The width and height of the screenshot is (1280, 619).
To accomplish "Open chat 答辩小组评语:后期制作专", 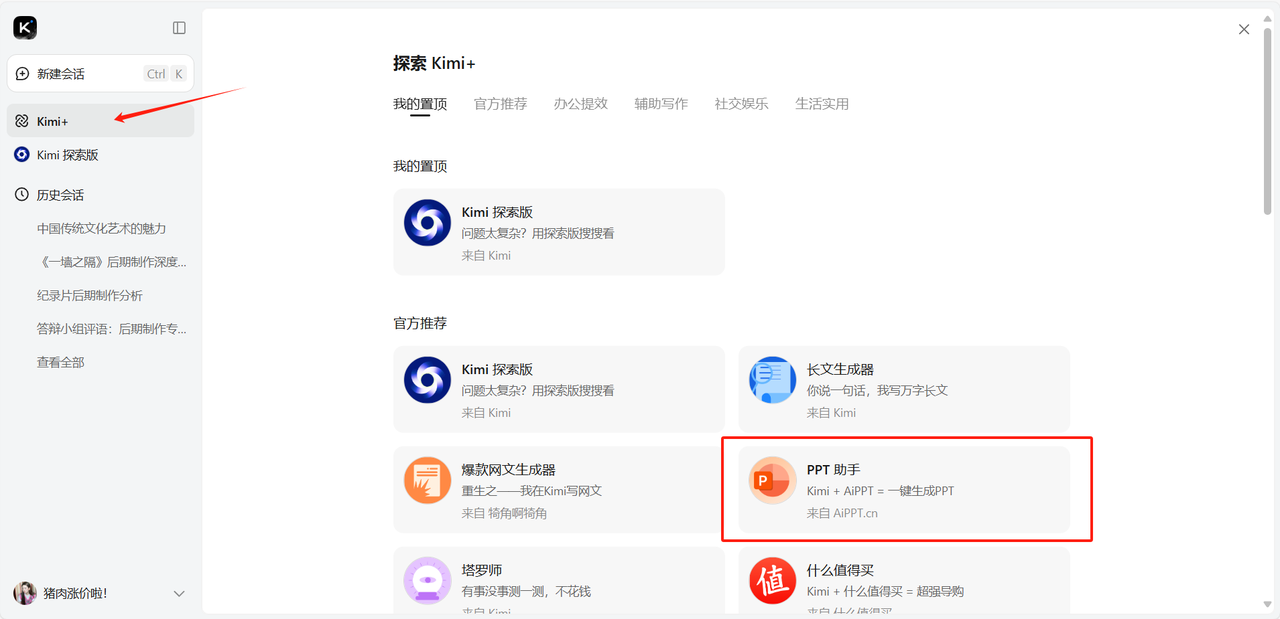I will point(112,329).
